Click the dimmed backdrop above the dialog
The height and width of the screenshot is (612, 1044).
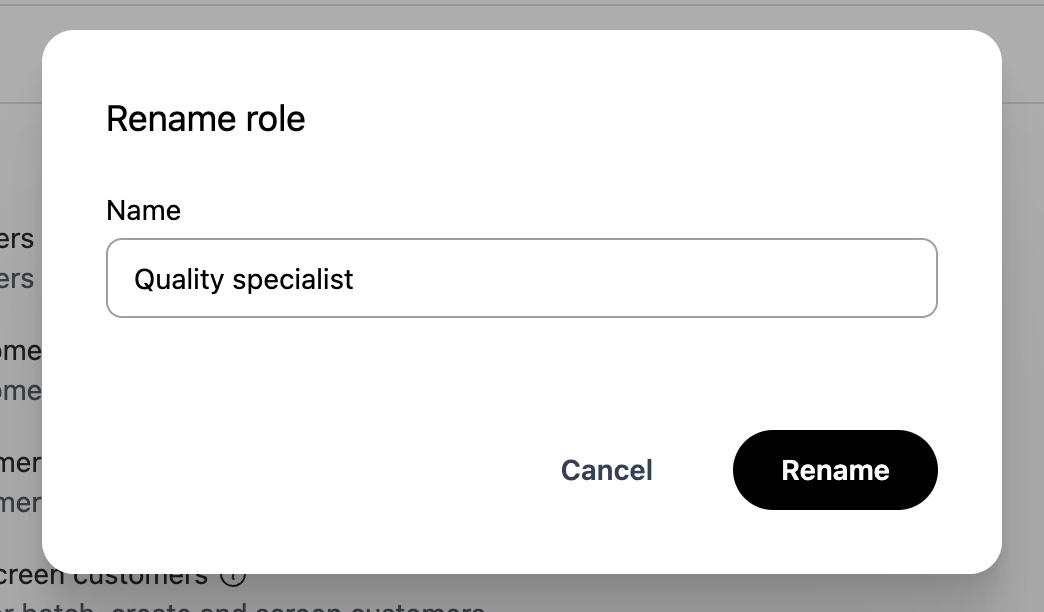click(x=520, y=16)
